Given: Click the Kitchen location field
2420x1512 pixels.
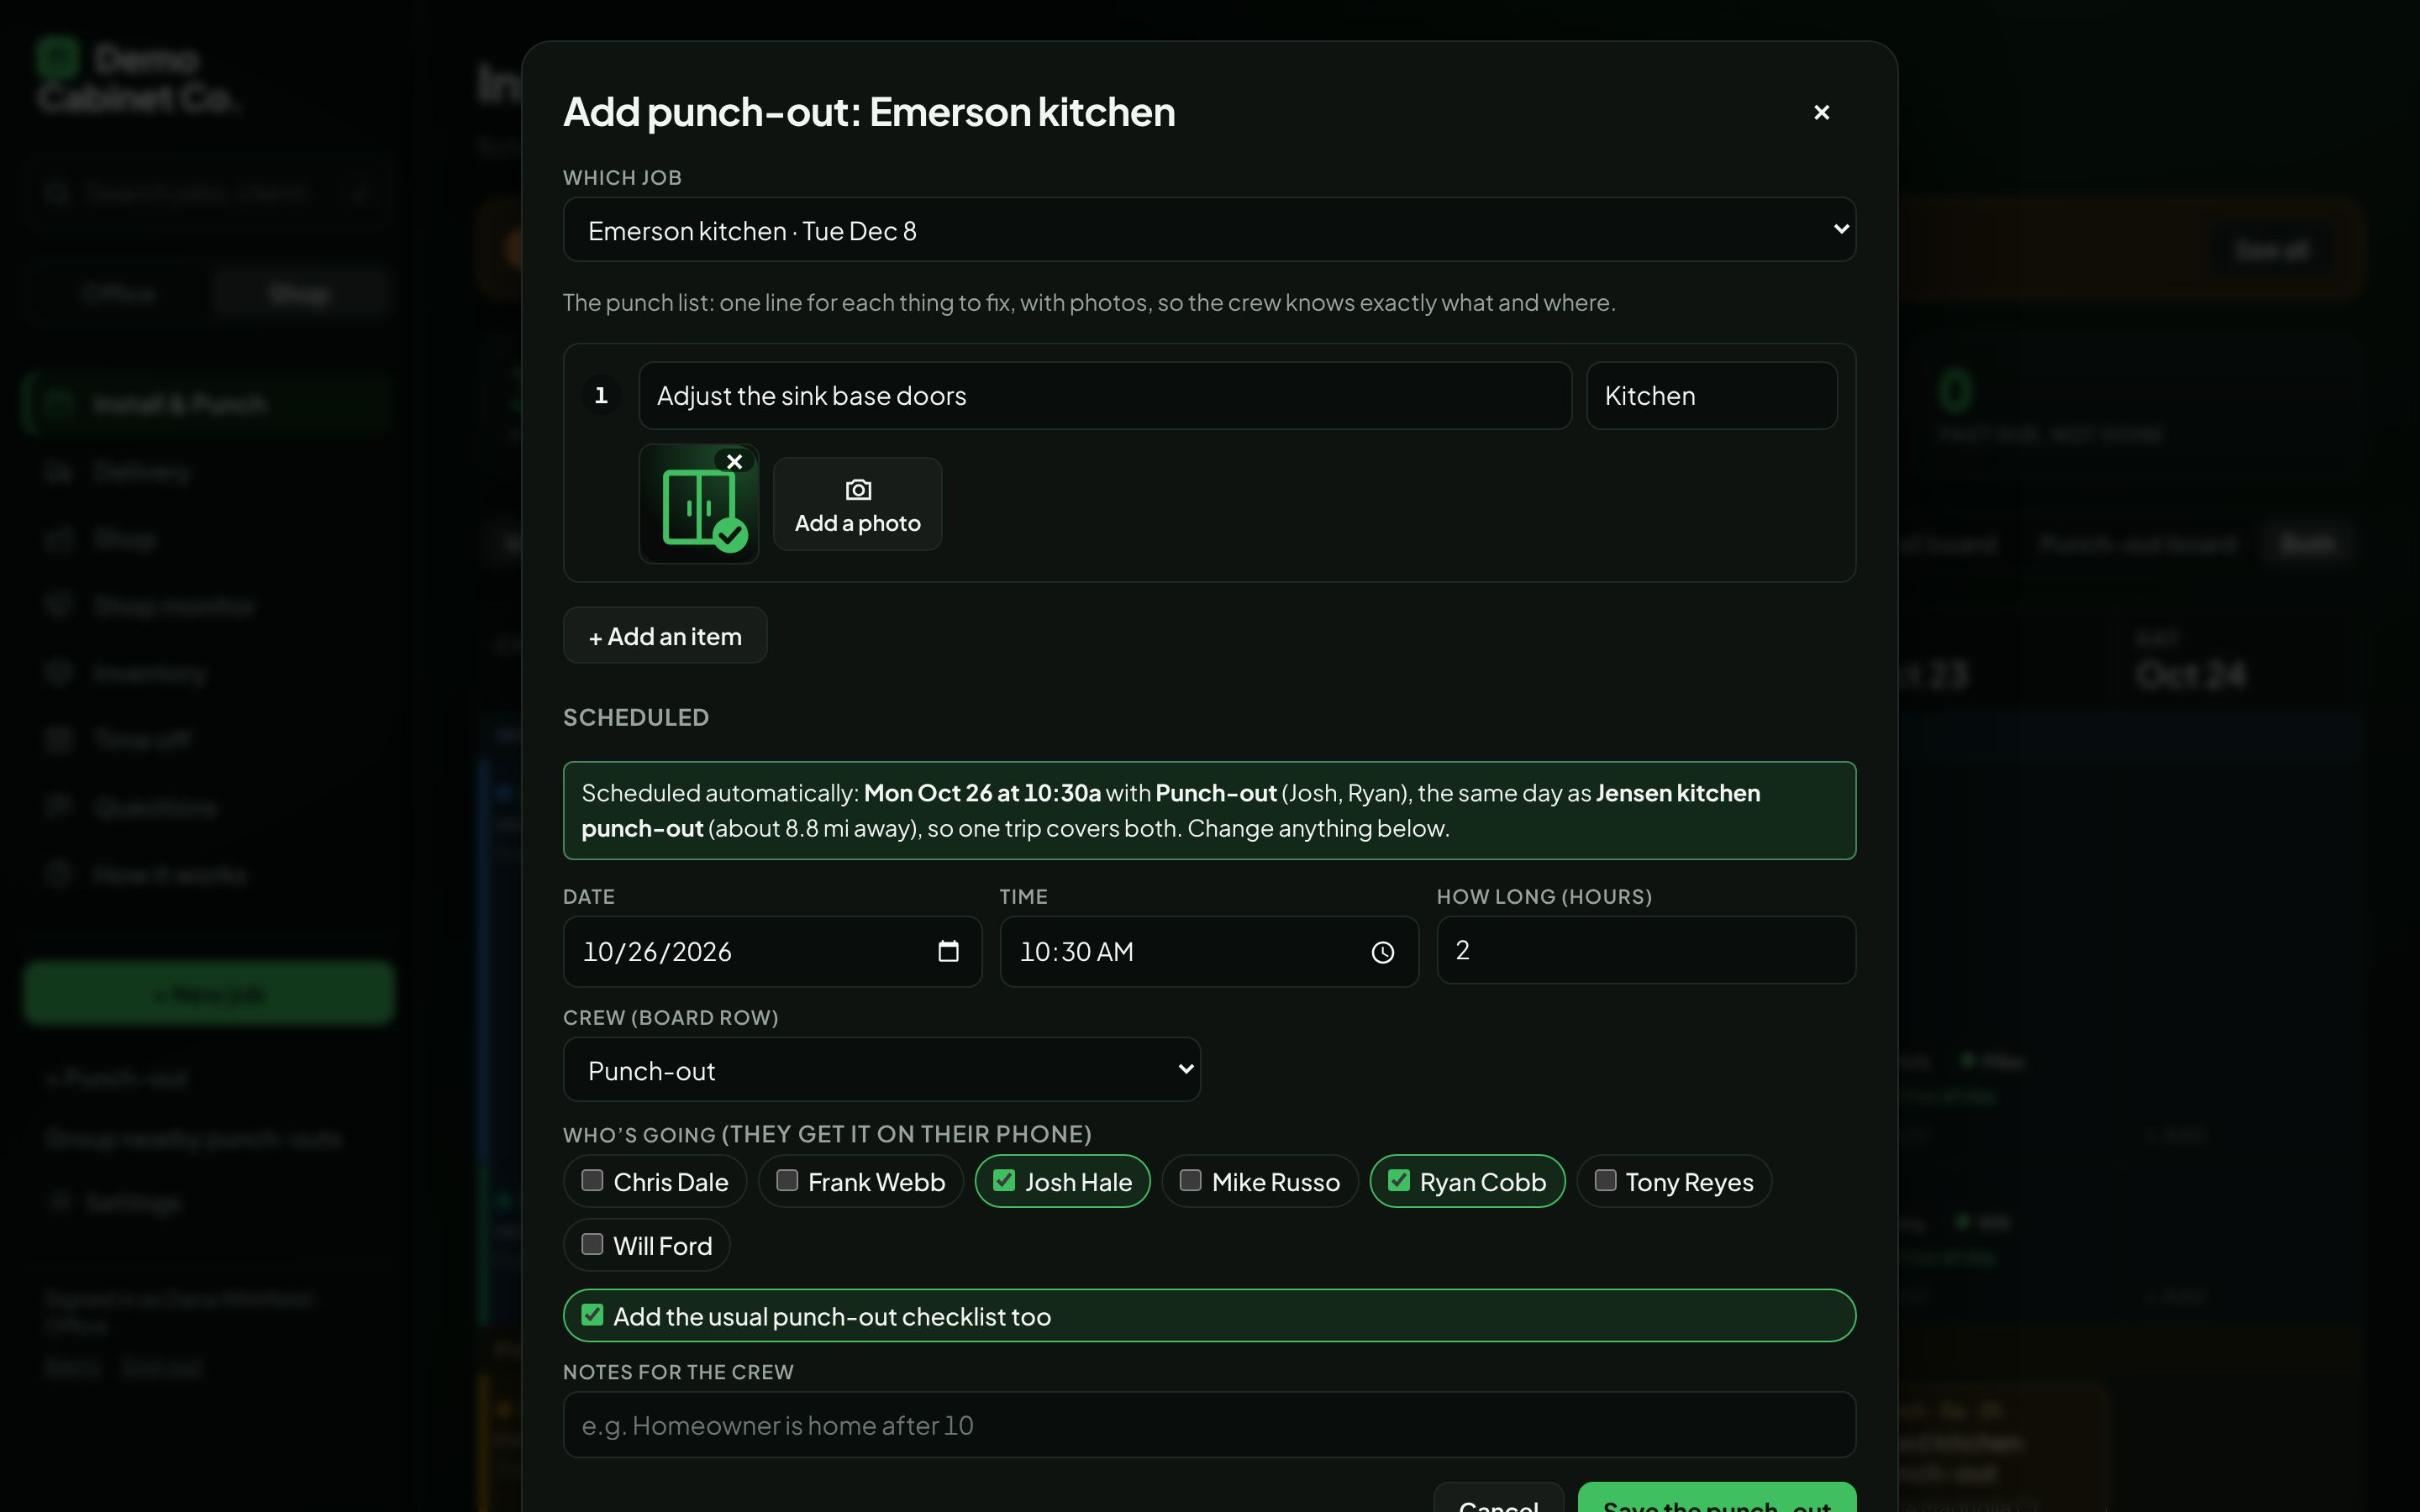Looking at the screenshot, I should pyautogui.click(x=1711, y=396).
